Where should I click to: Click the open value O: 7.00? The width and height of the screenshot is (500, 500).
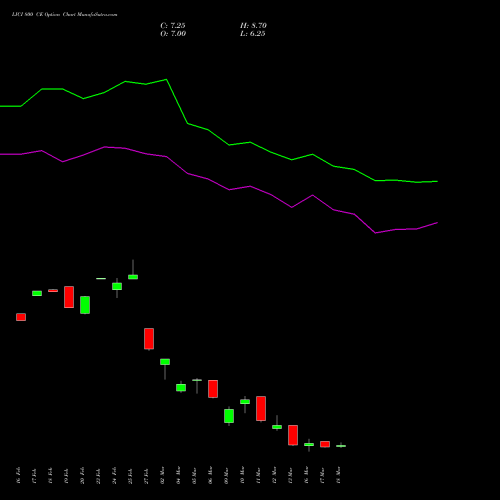pos(173,33)
